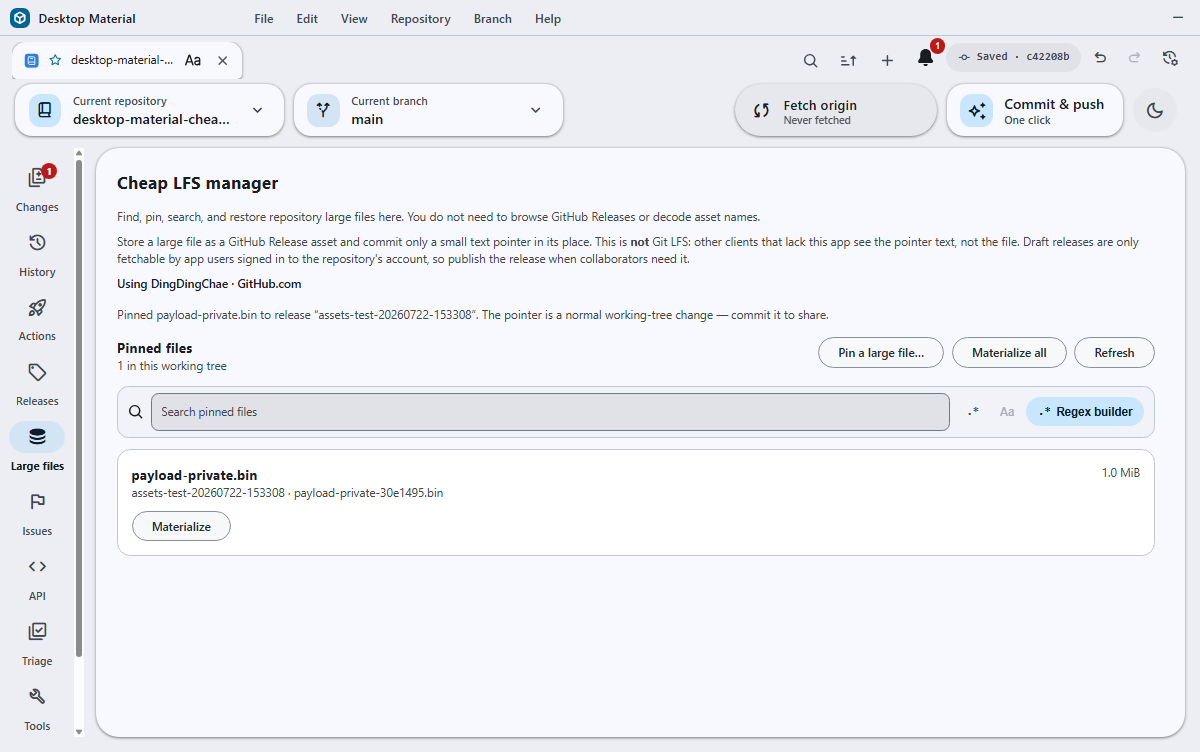Screen dimensions: 1200x752
Task: Click the plus icon to add new
Action: point(887,60)
